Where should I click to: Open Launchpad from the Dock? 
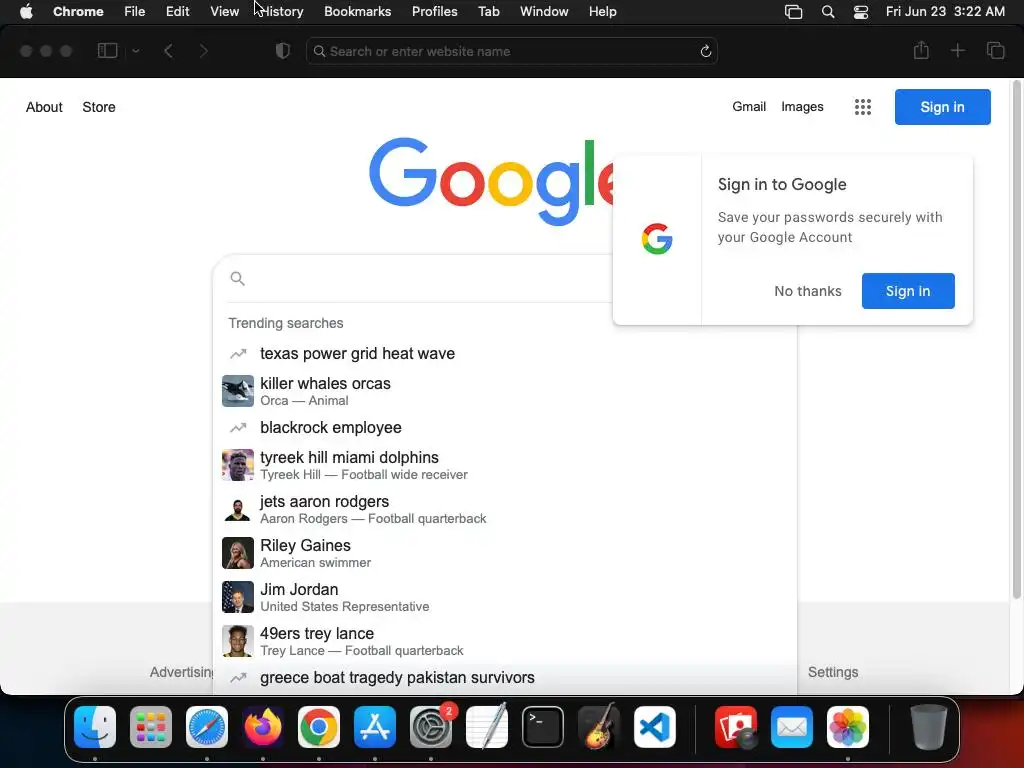[x=151, y=727]
